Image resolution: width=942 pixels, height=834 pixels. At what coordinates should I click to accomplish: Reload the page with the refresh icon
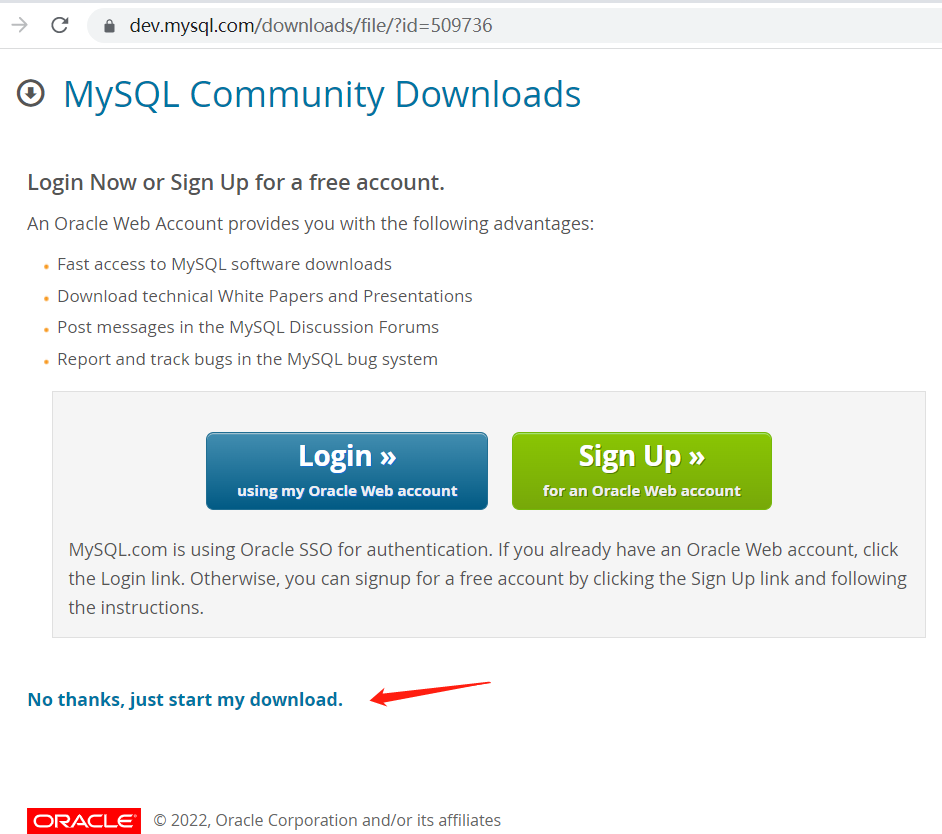[59, 25]
